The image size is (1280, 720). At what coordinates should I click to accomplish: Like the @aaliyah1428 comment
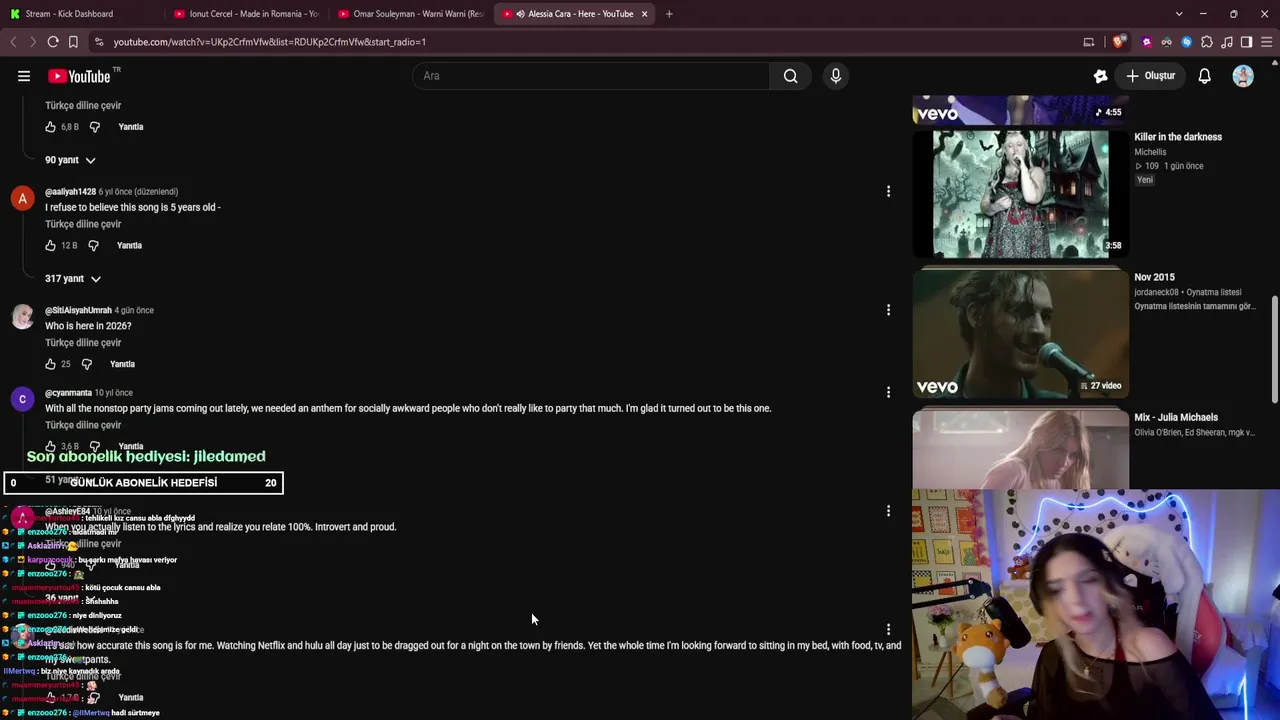click(x=50, y=245)
